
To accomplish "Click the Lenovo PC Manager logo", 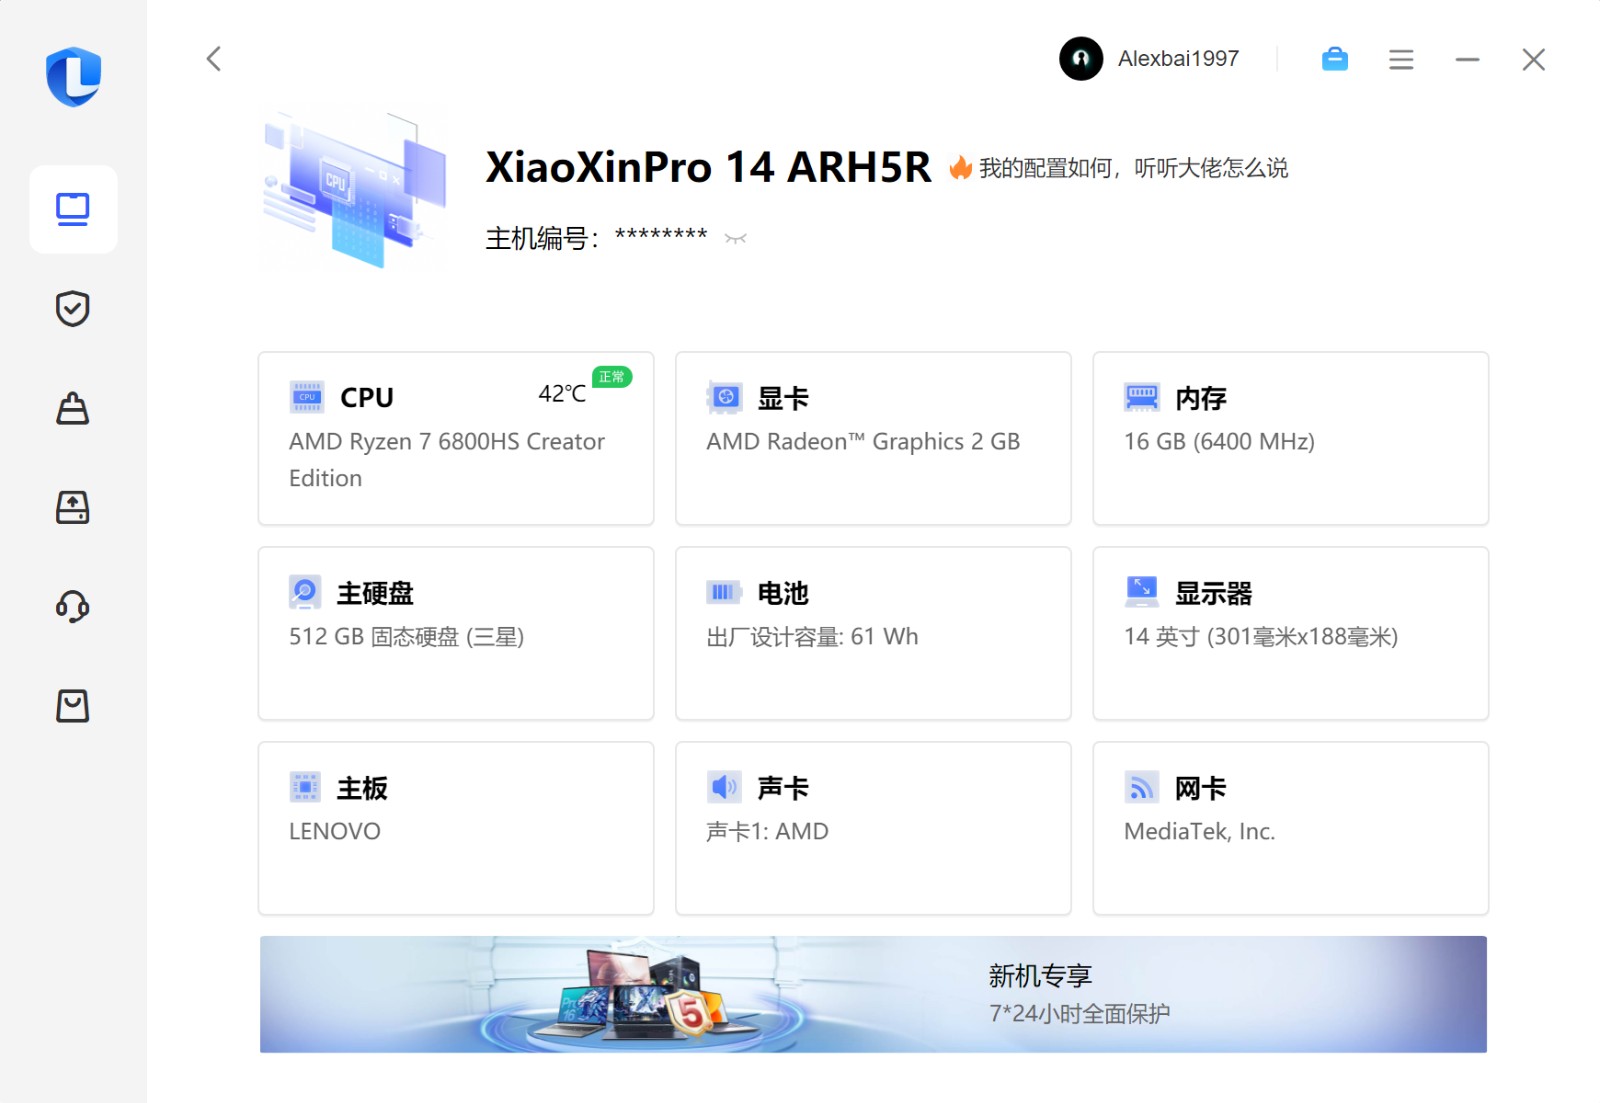I will click(73, 76).
